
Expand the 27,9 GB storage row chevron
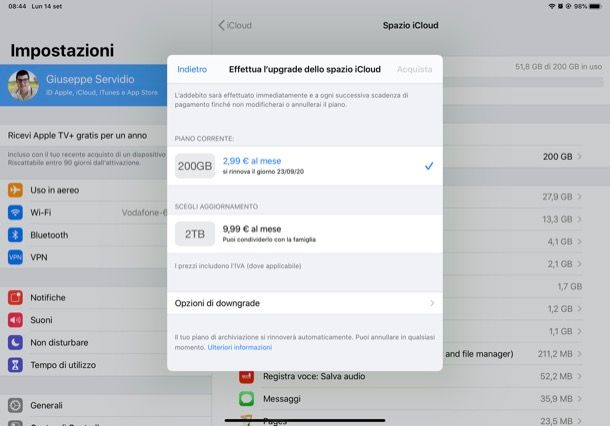click(579, 197)
